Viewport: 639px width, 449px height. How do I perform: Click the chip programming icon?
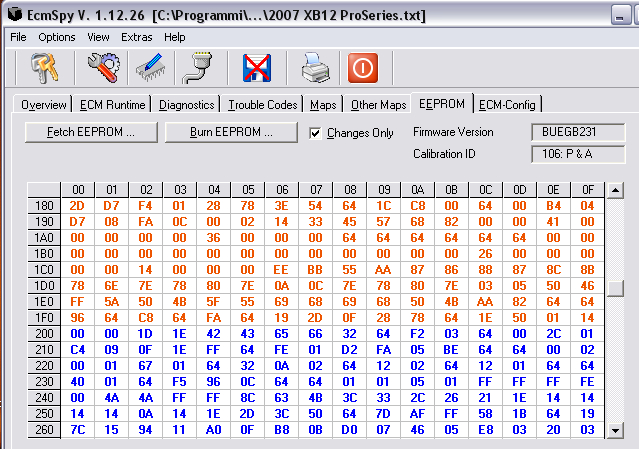point(149,69)
